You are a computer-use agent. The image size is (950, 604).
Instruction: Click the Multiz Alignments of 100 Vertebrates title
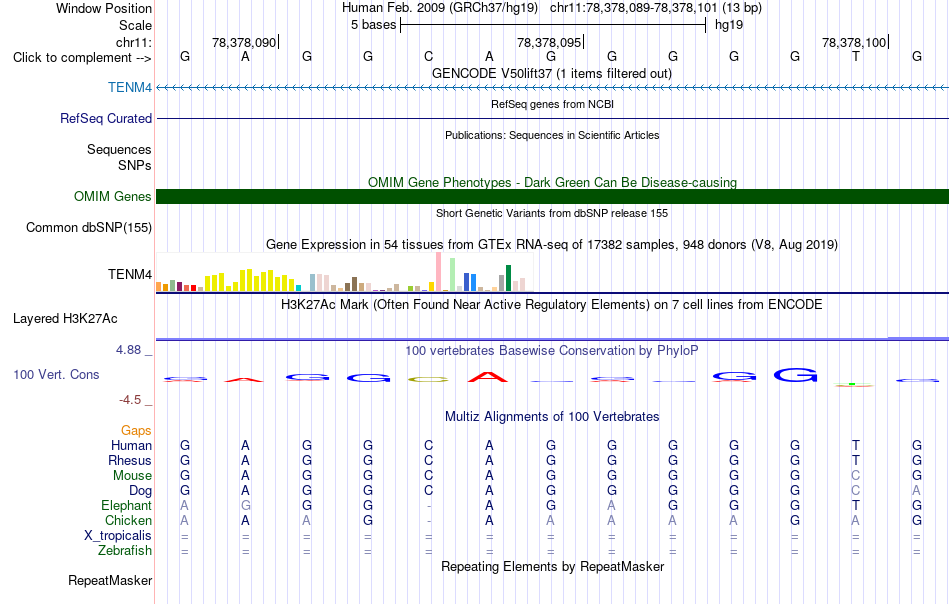(552, 416)
